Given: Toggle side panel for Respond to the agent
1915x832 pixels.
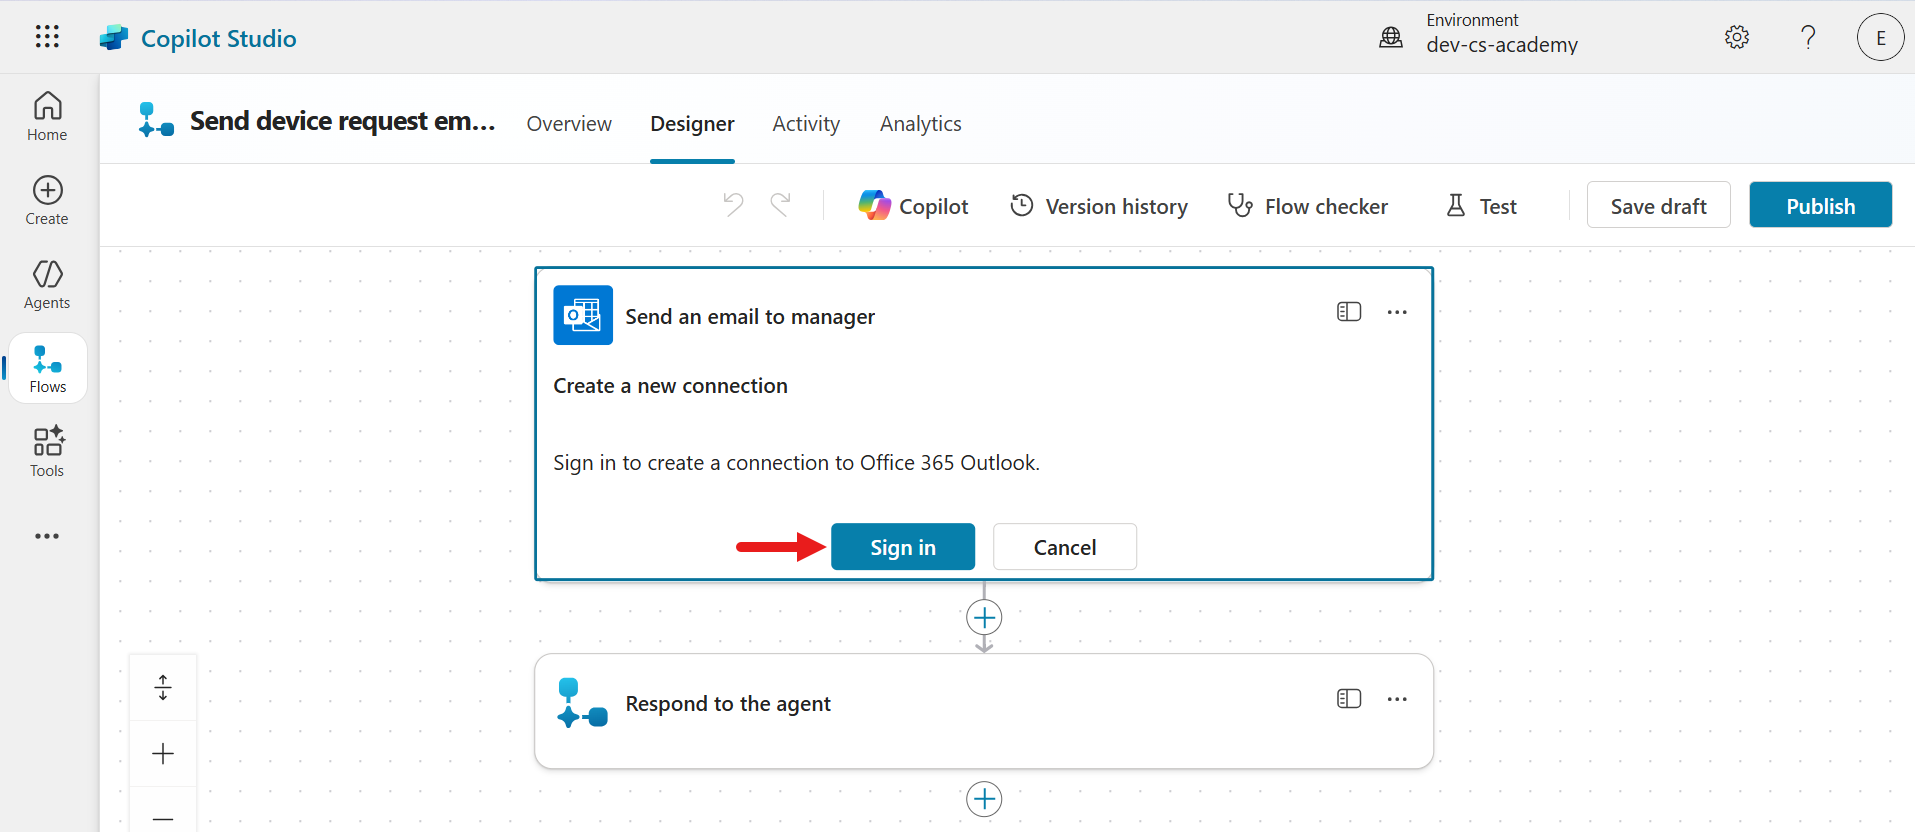Looking at the screenshot, I should (x=1349, y=699).
